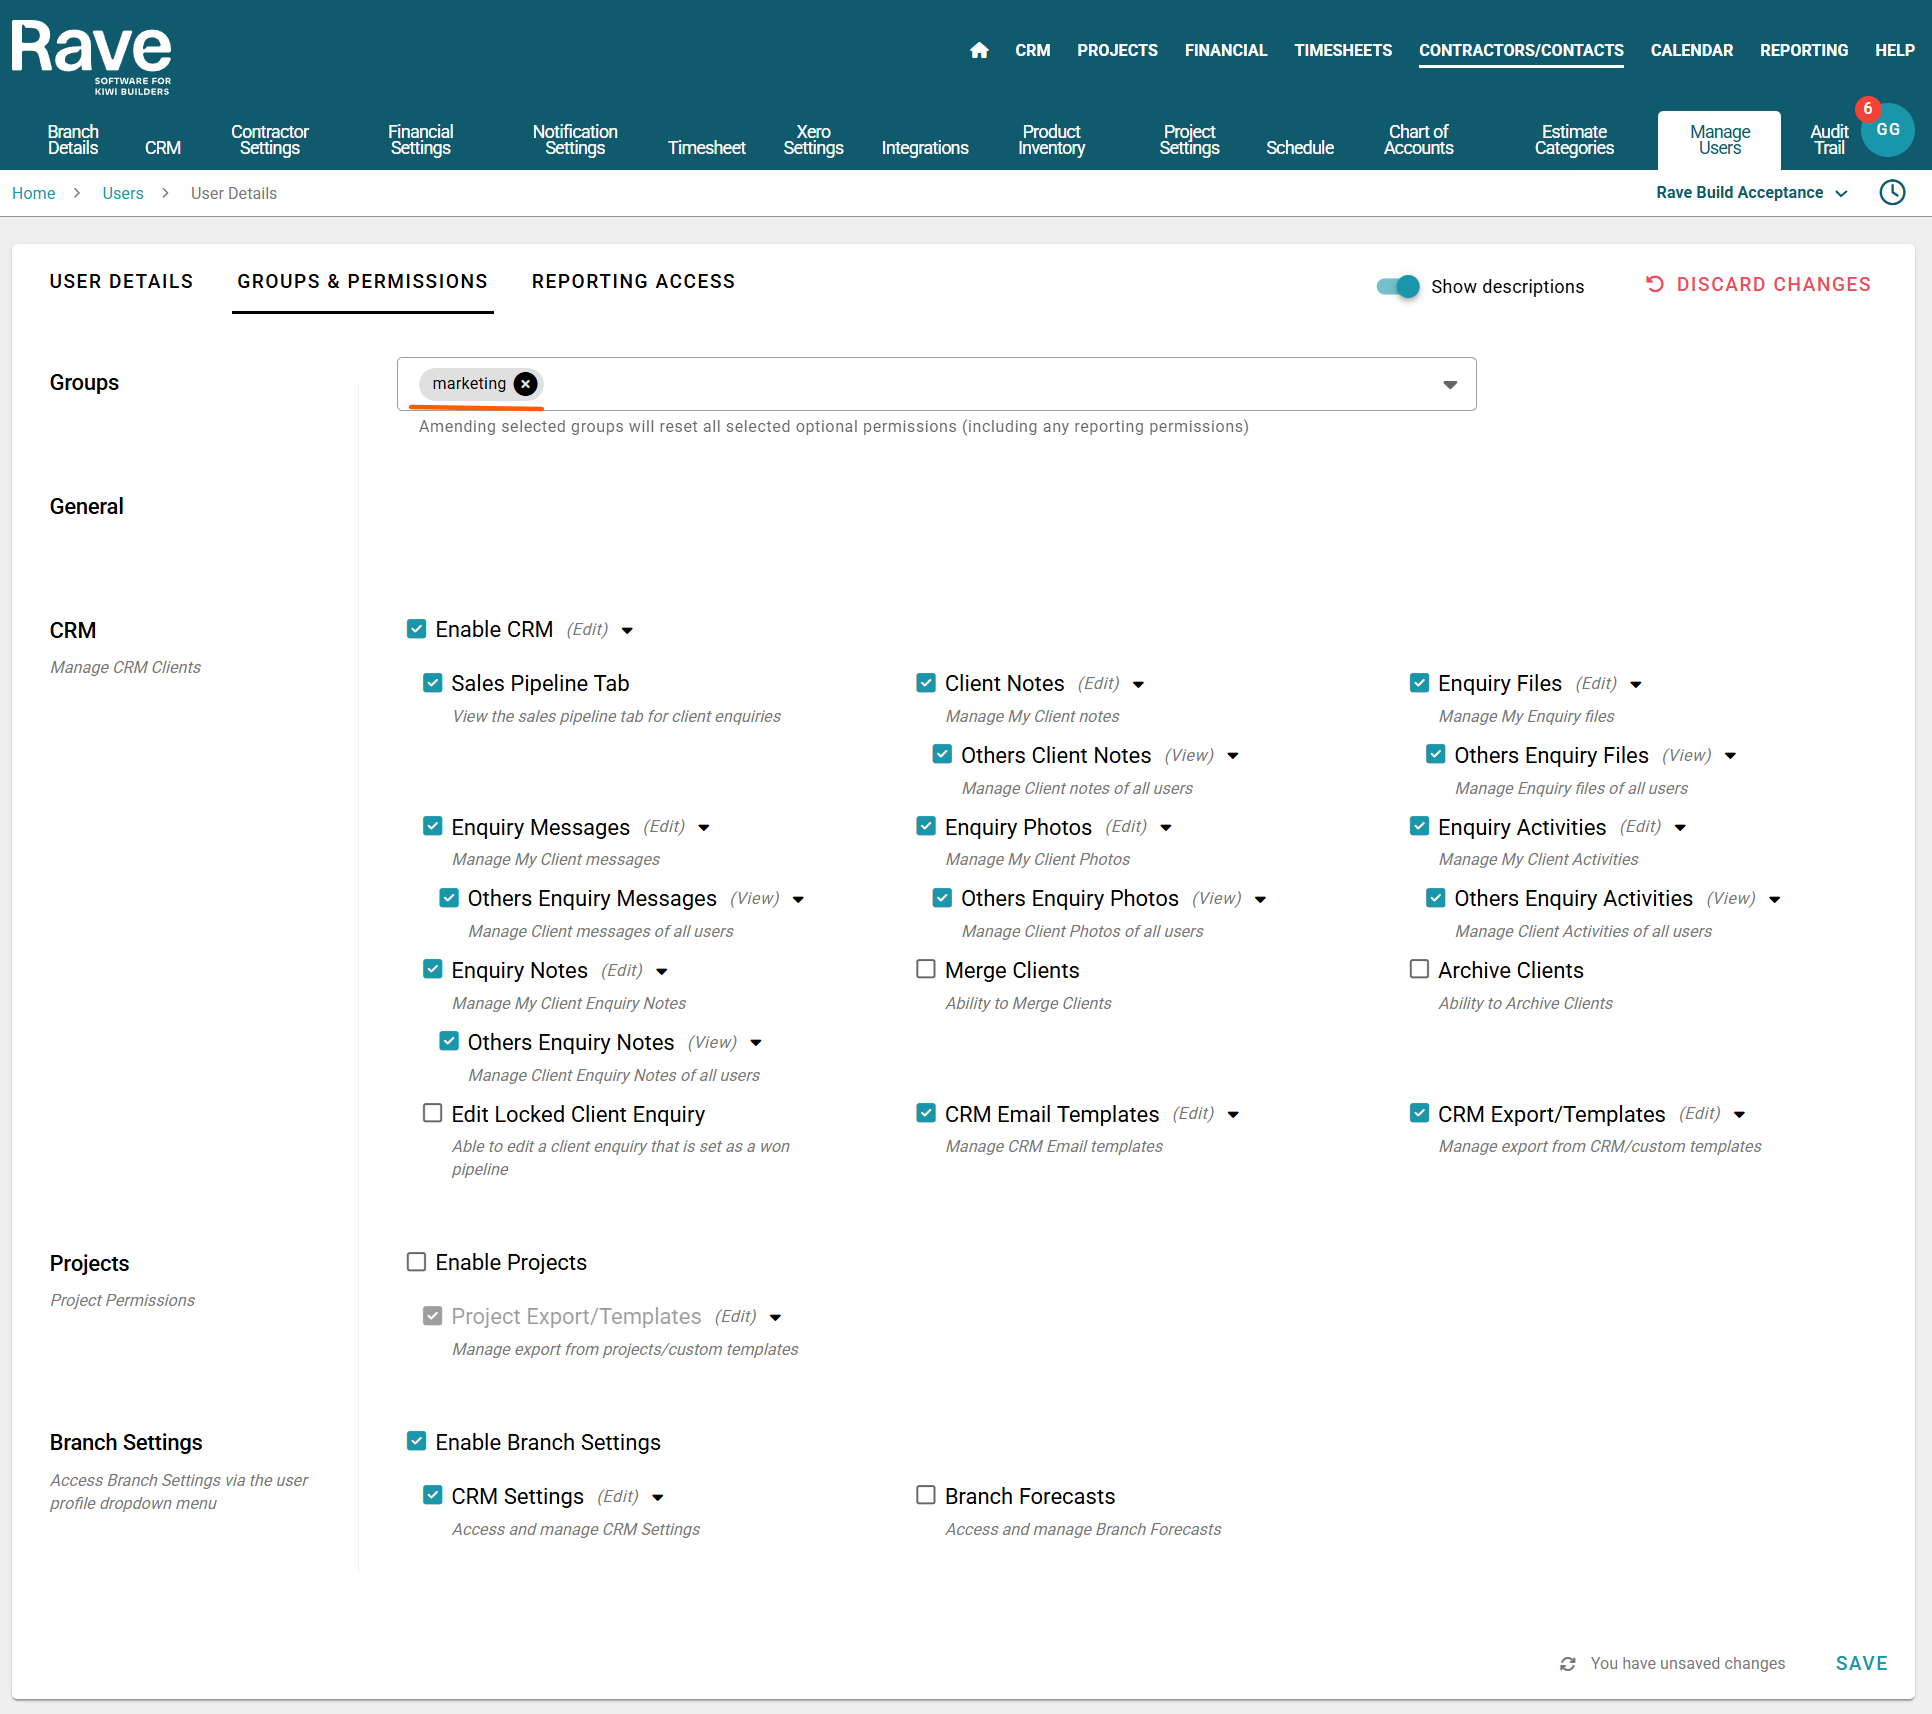This screenshot has width=1932, height=1714.
Task: Open Client Notes permission level dropdown
Action: coord(1138,685)
